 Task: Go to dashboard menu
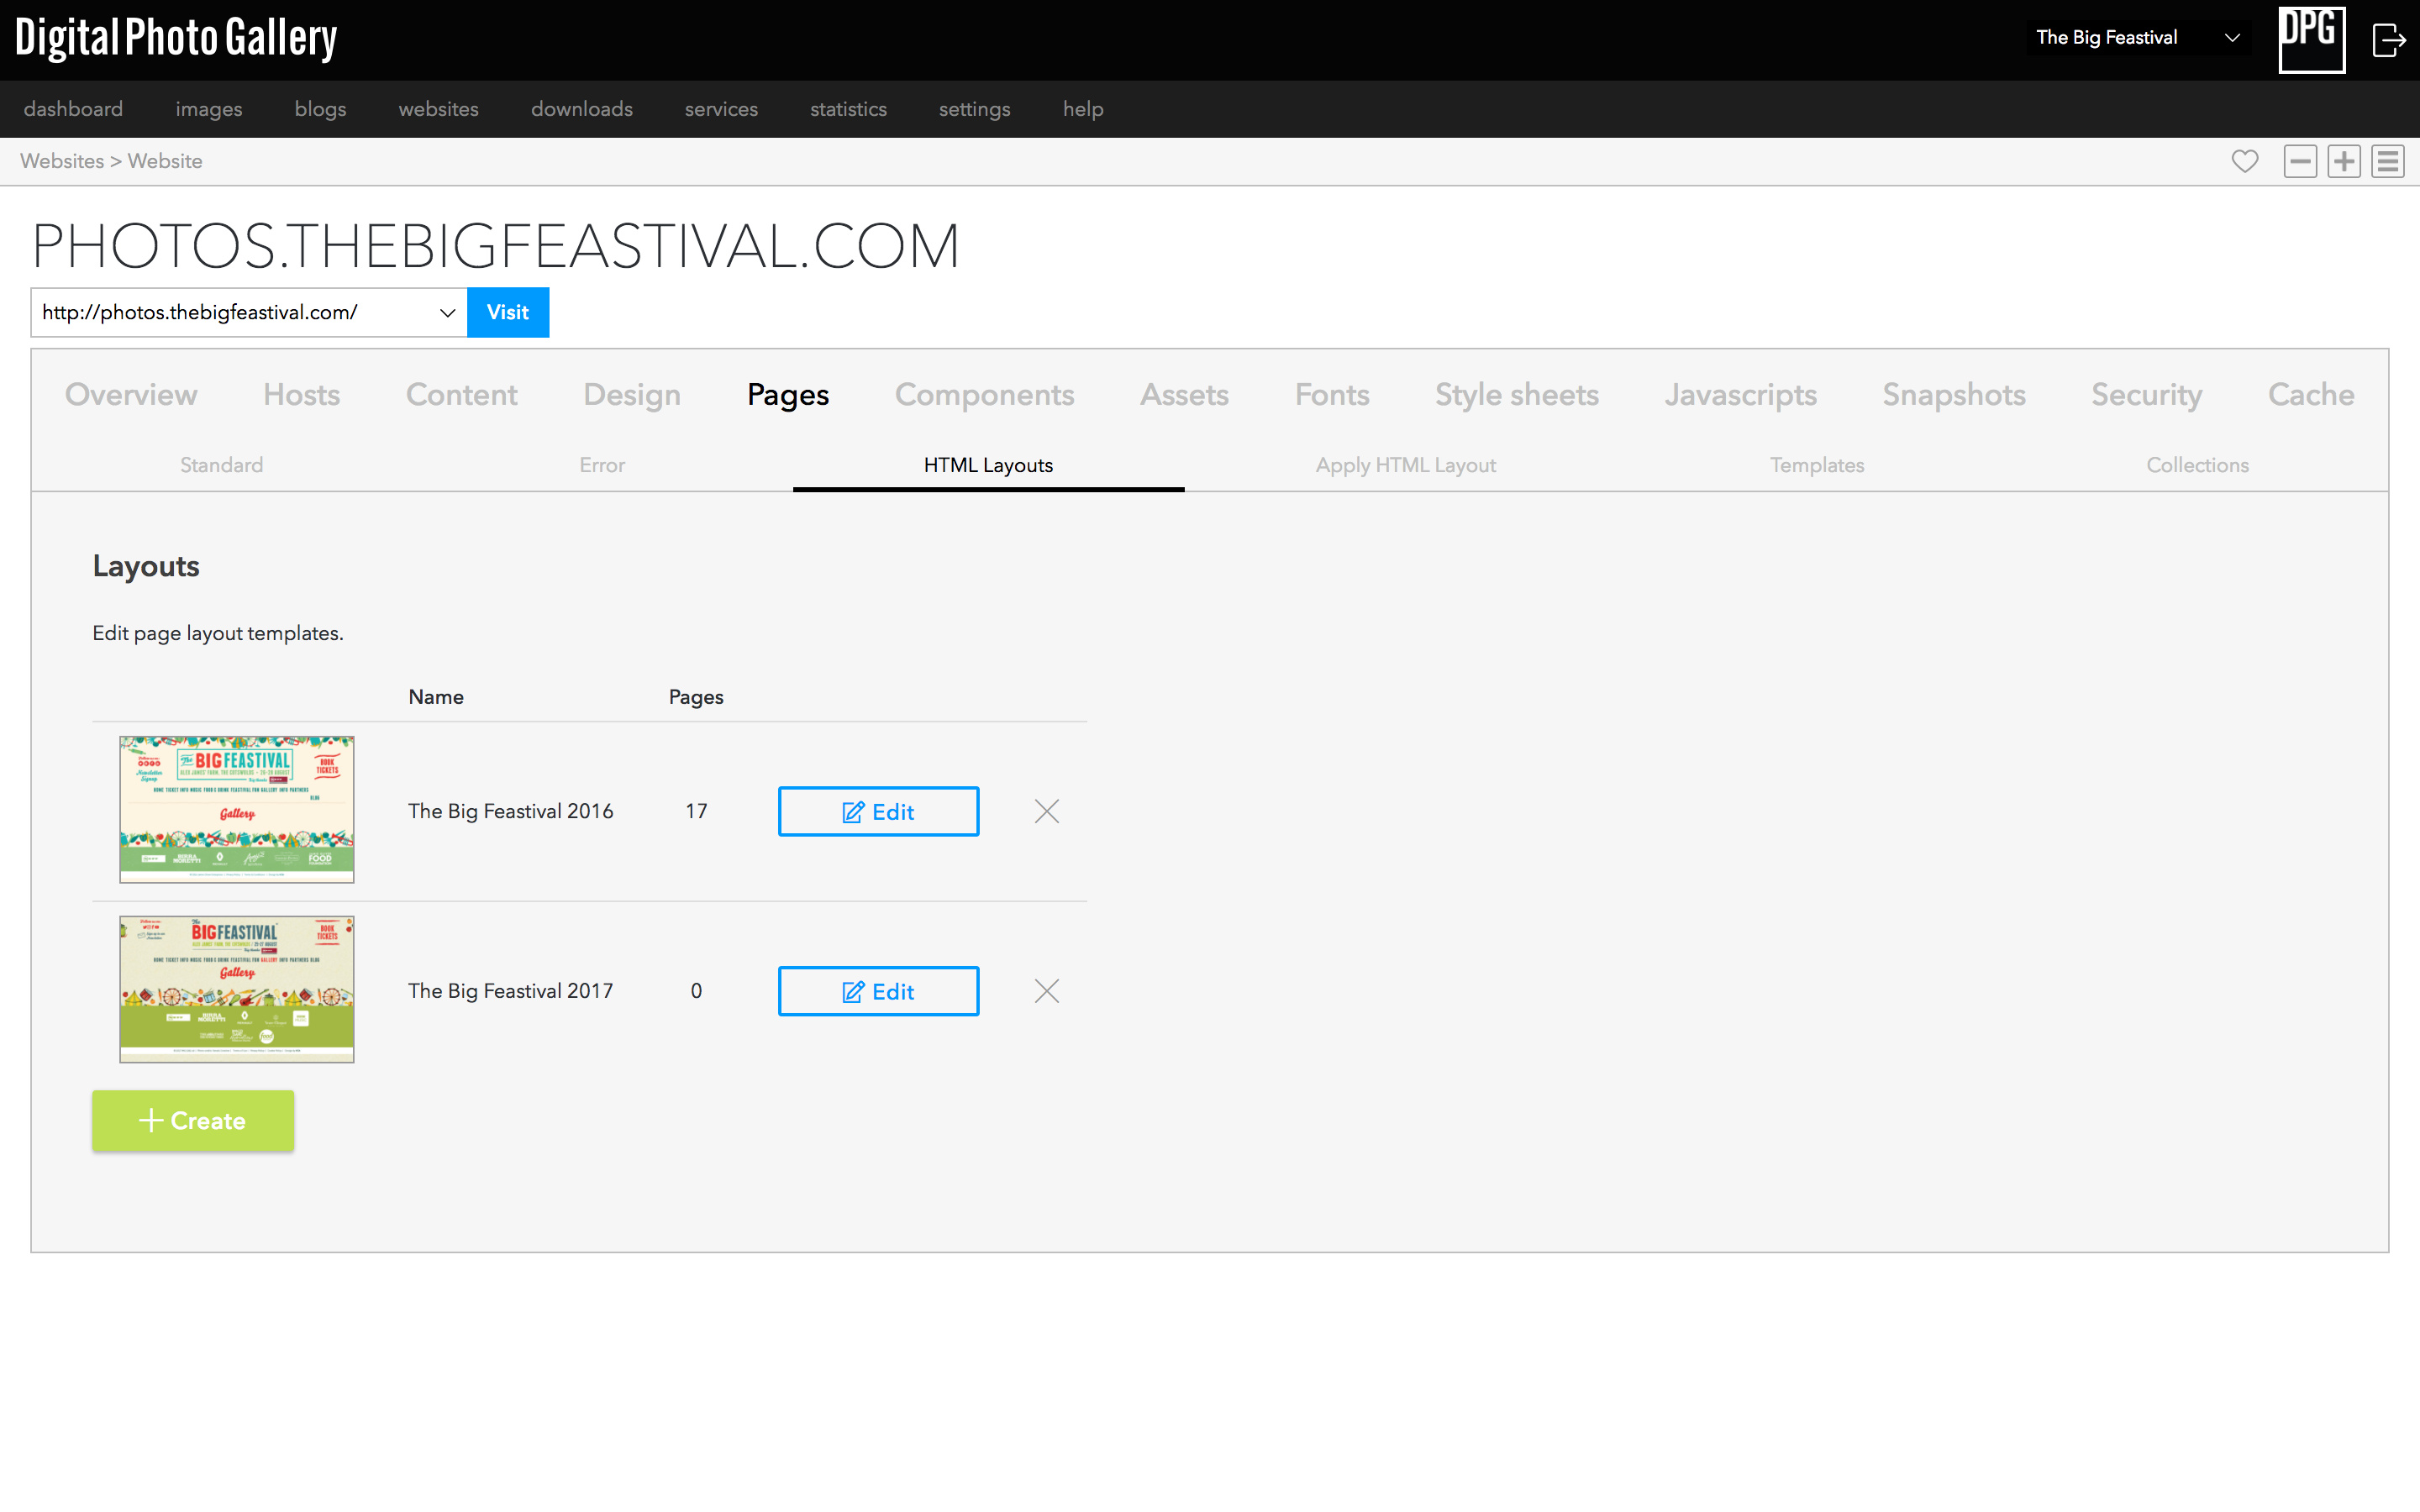click(73, 109)
